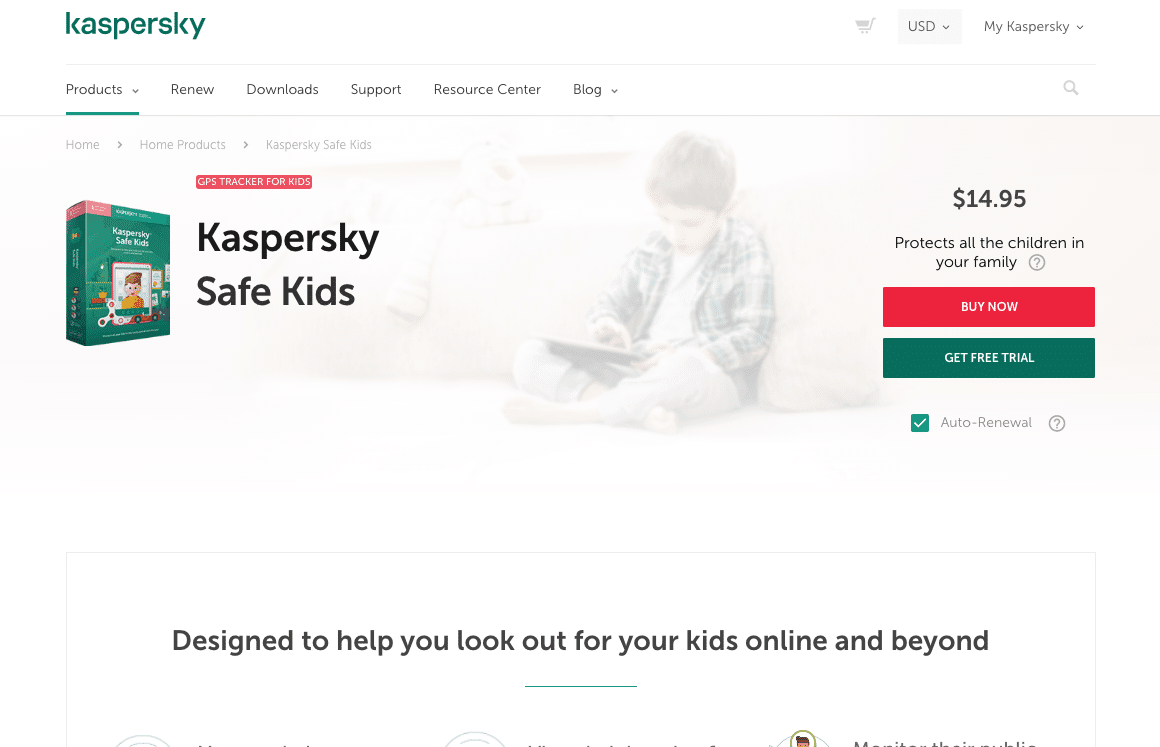Click the help icon beside Auto-Renewal
Screen dimensions: 1160x747
point(1057,423)
